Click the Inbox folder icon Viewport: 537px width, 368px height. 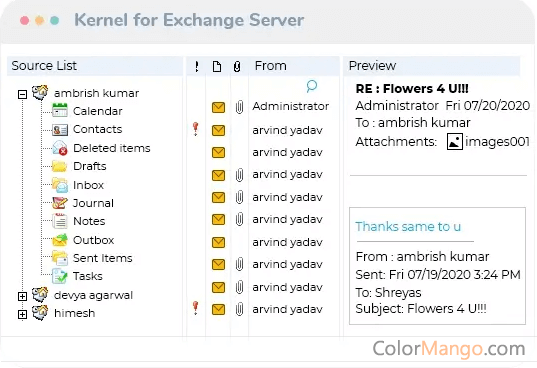tap(60, 185)
